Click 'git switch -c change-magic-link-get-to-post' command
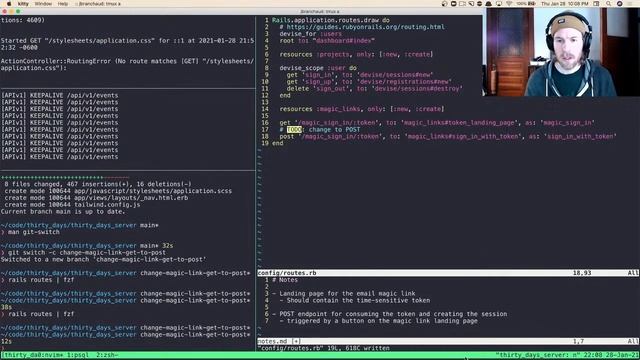The image size is (640, 360). point(87,253)
